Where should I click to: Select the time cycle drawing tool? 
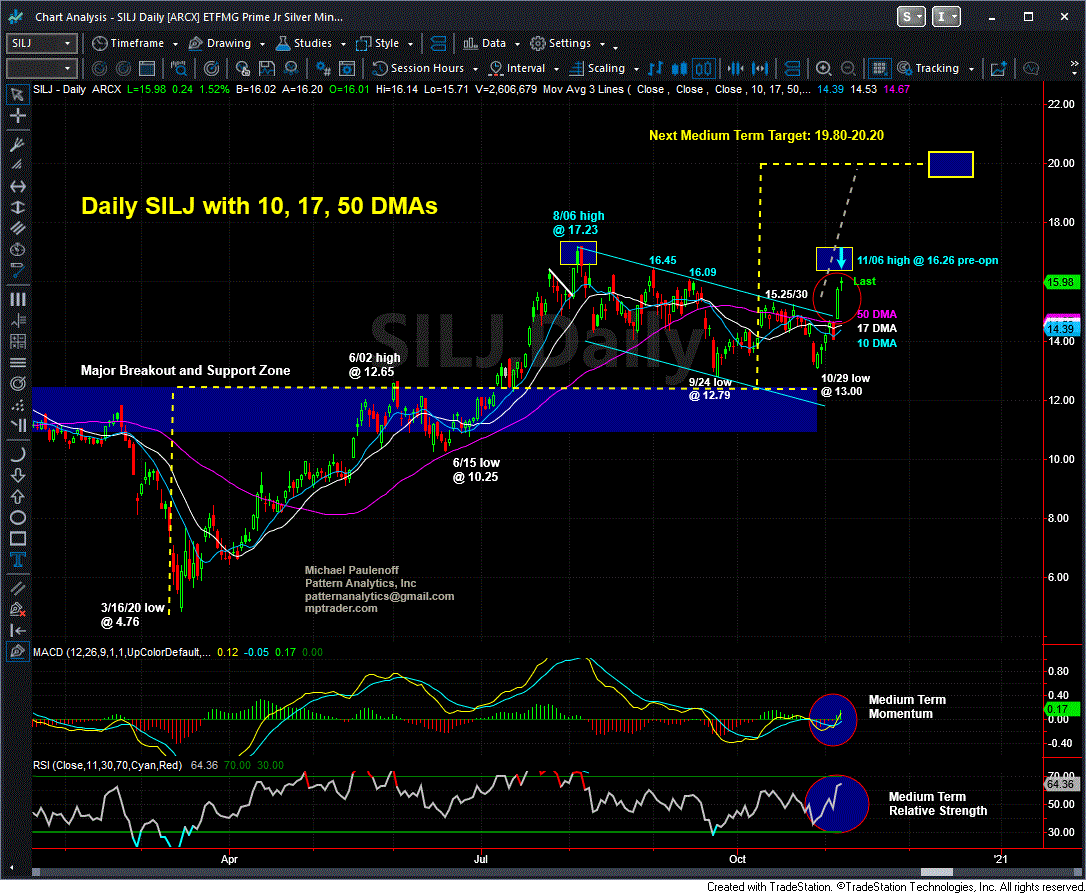[17, 249]
